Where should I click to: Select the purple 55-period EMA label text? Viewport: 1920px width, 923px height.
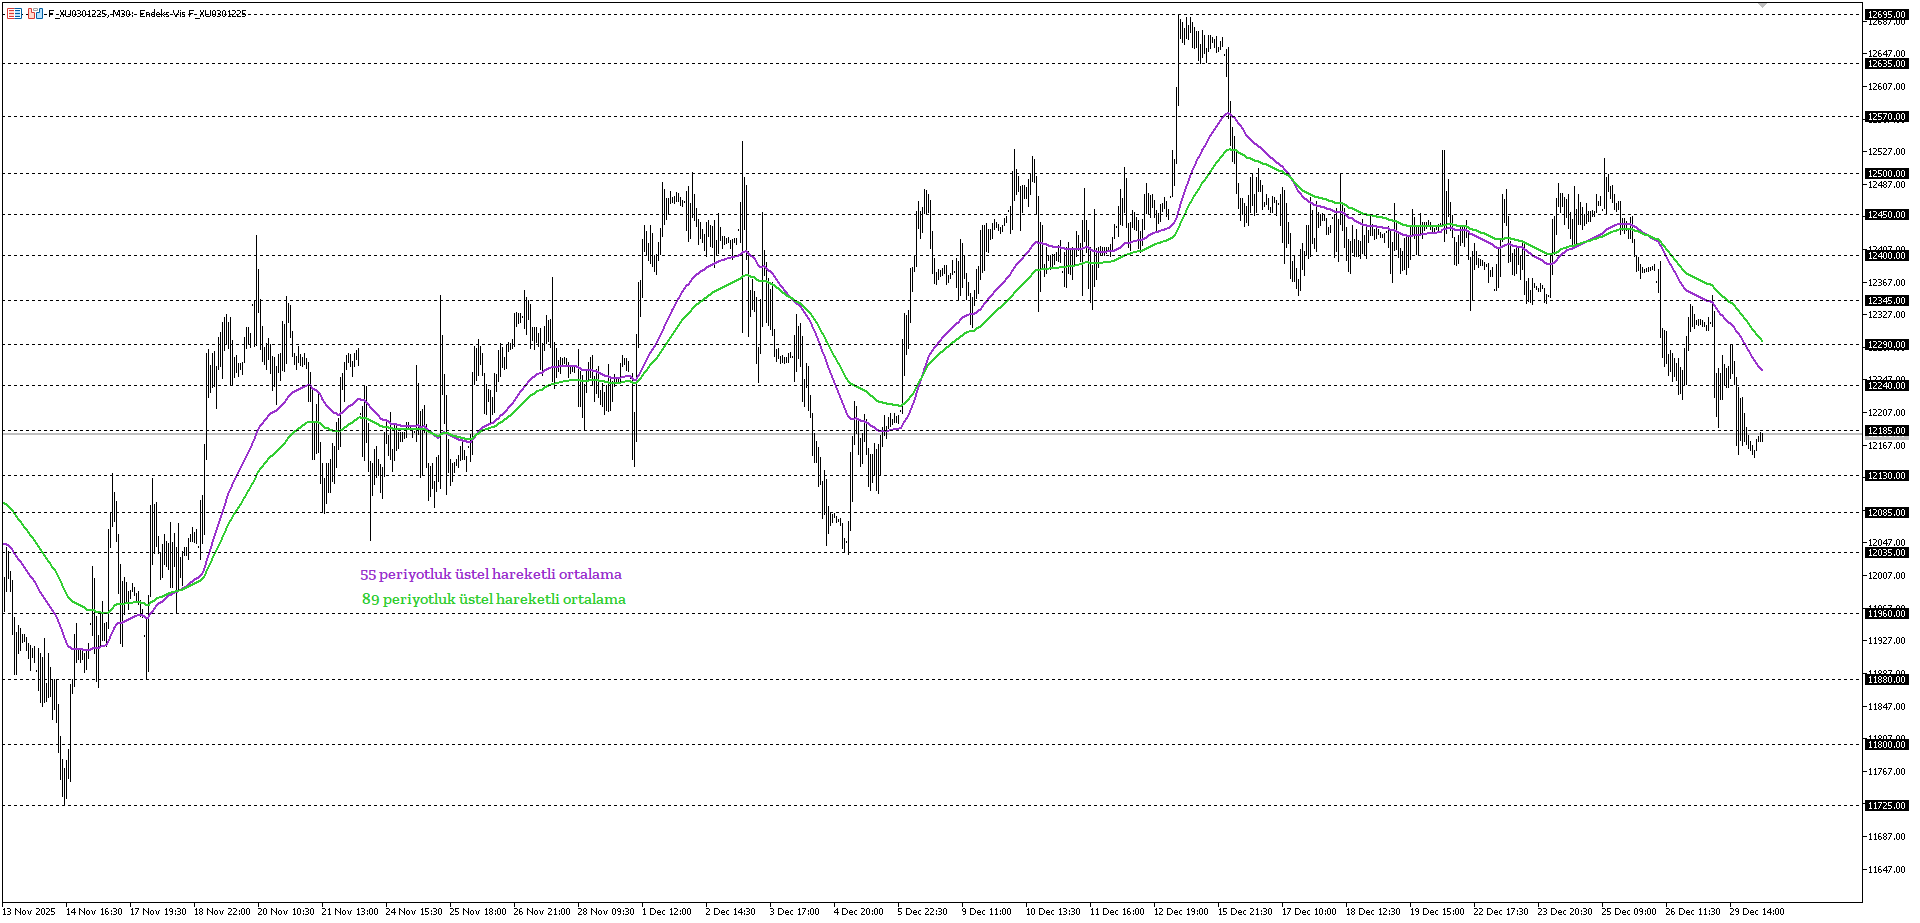coord(490,574)
